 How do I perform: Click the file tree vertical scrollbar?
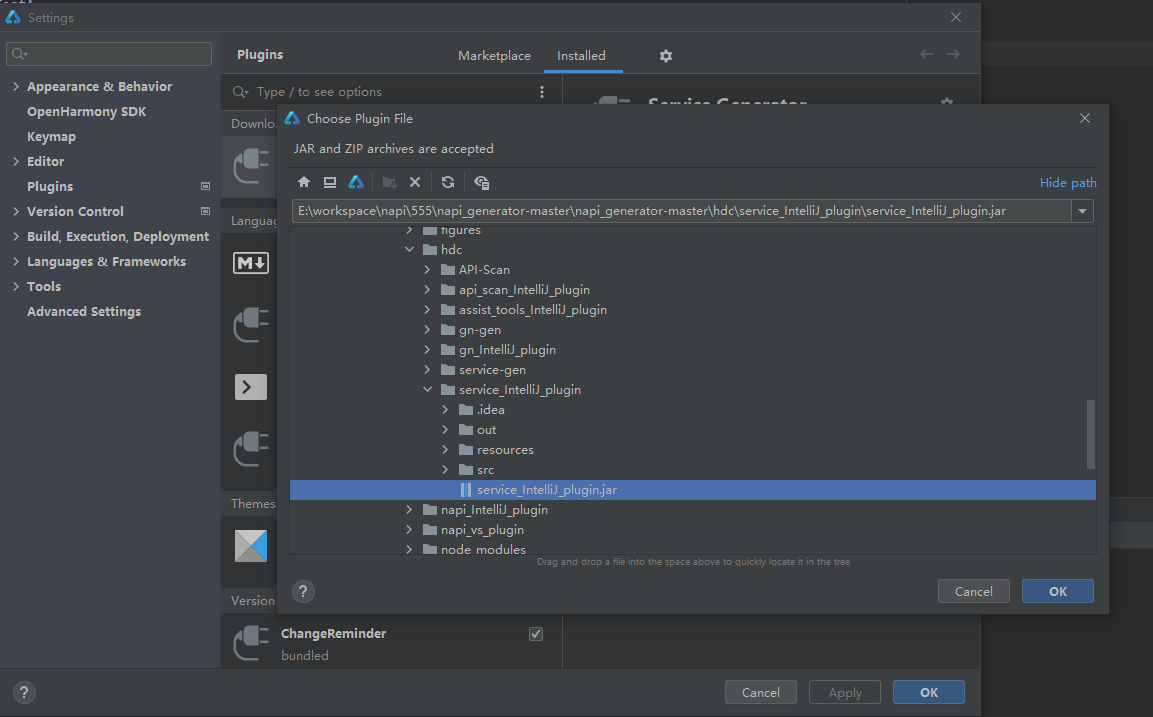pyautogui.click(x=1090, y=434)
